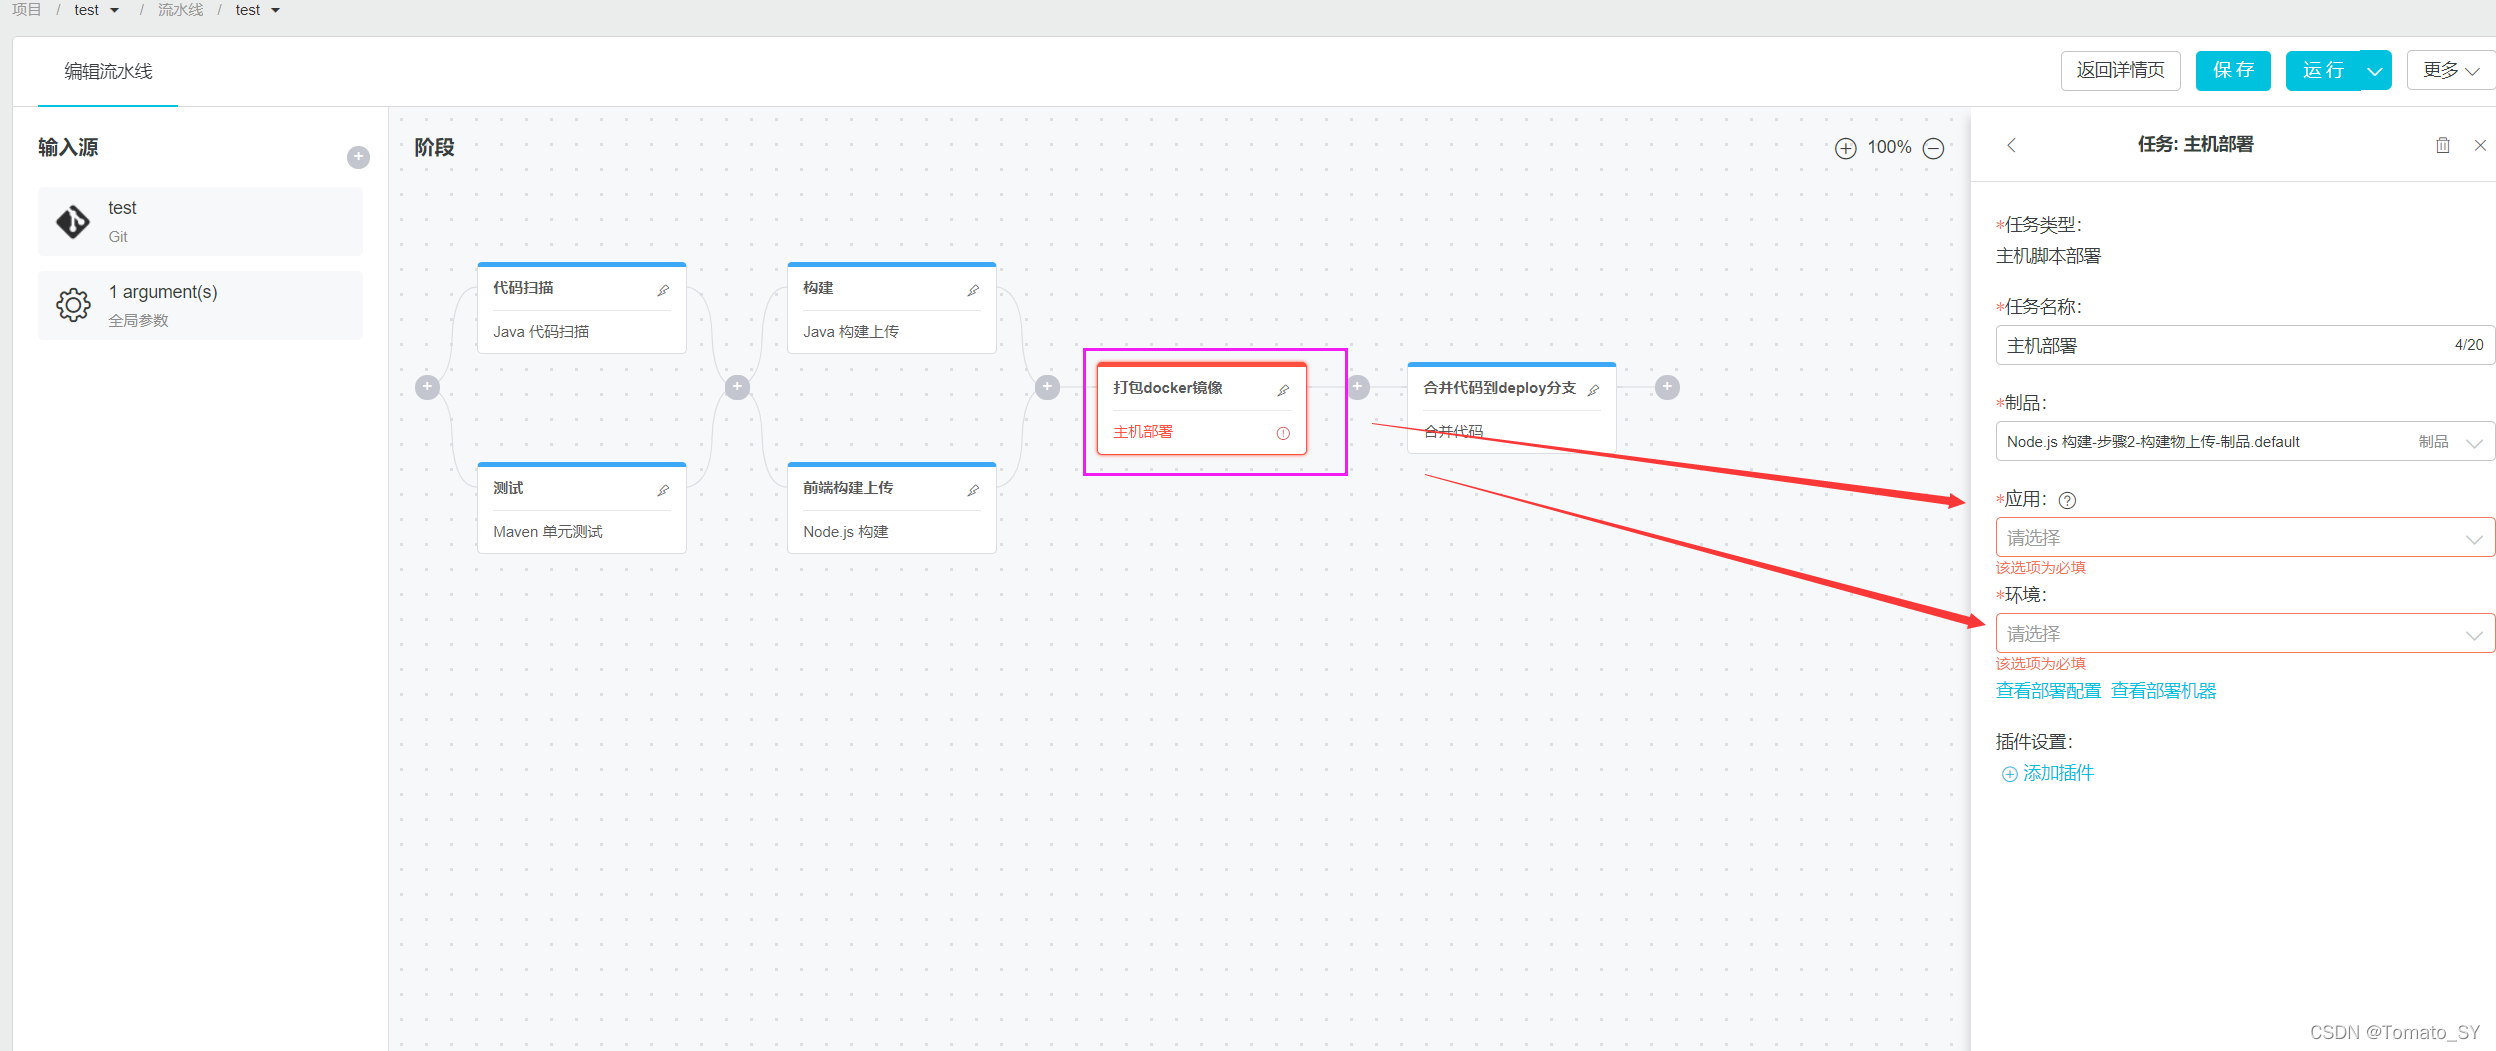2496x1051 pixels.
Task: Click the 主机脚本部署 task type text
Action: 2048,256
